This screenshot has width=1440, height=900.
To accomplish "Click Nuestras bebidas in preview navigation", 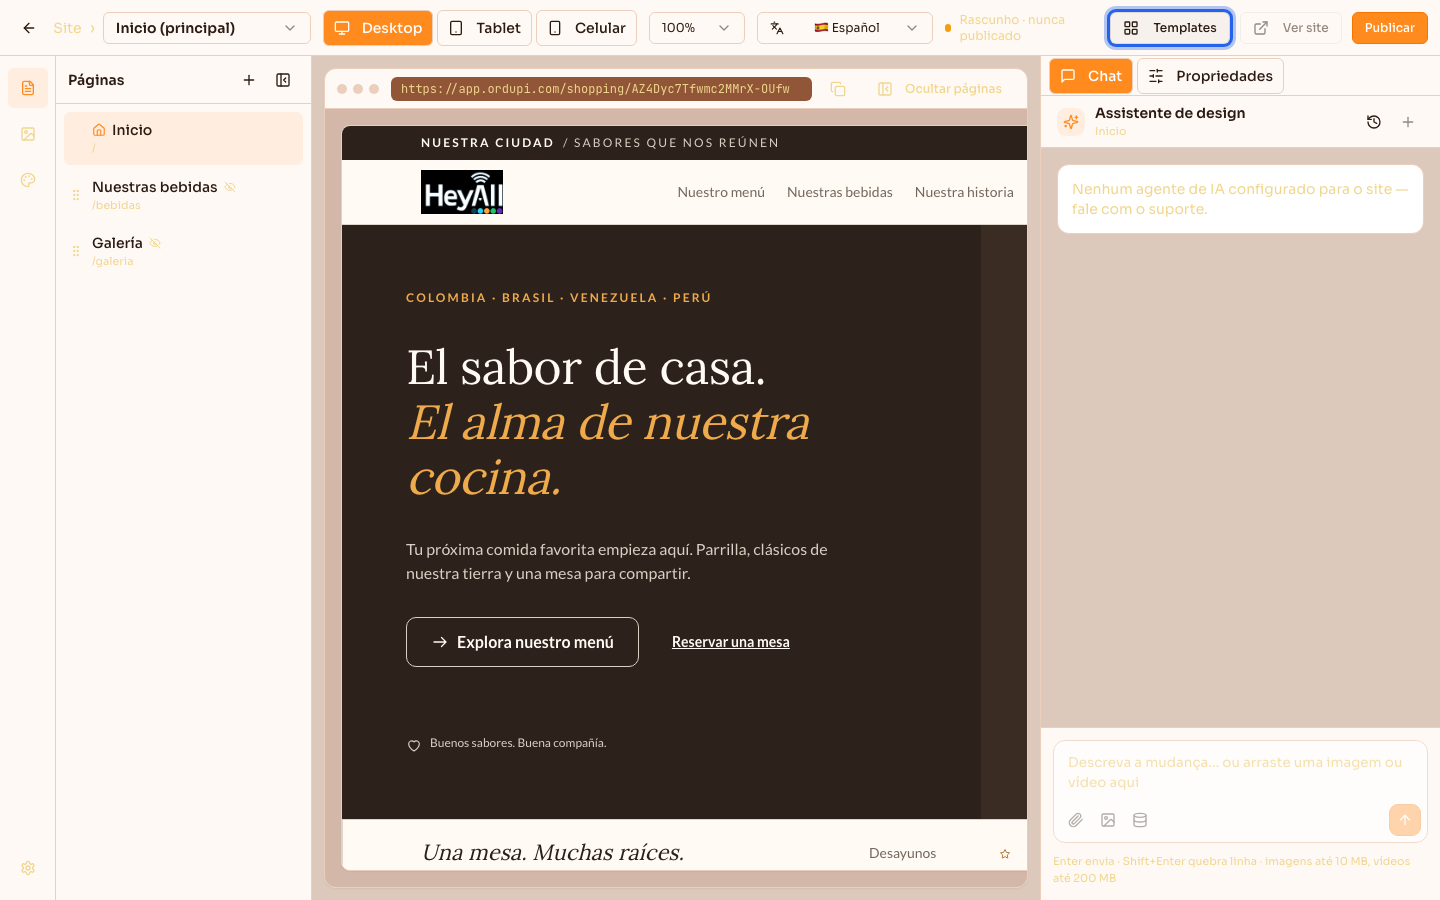I will 840,192.
